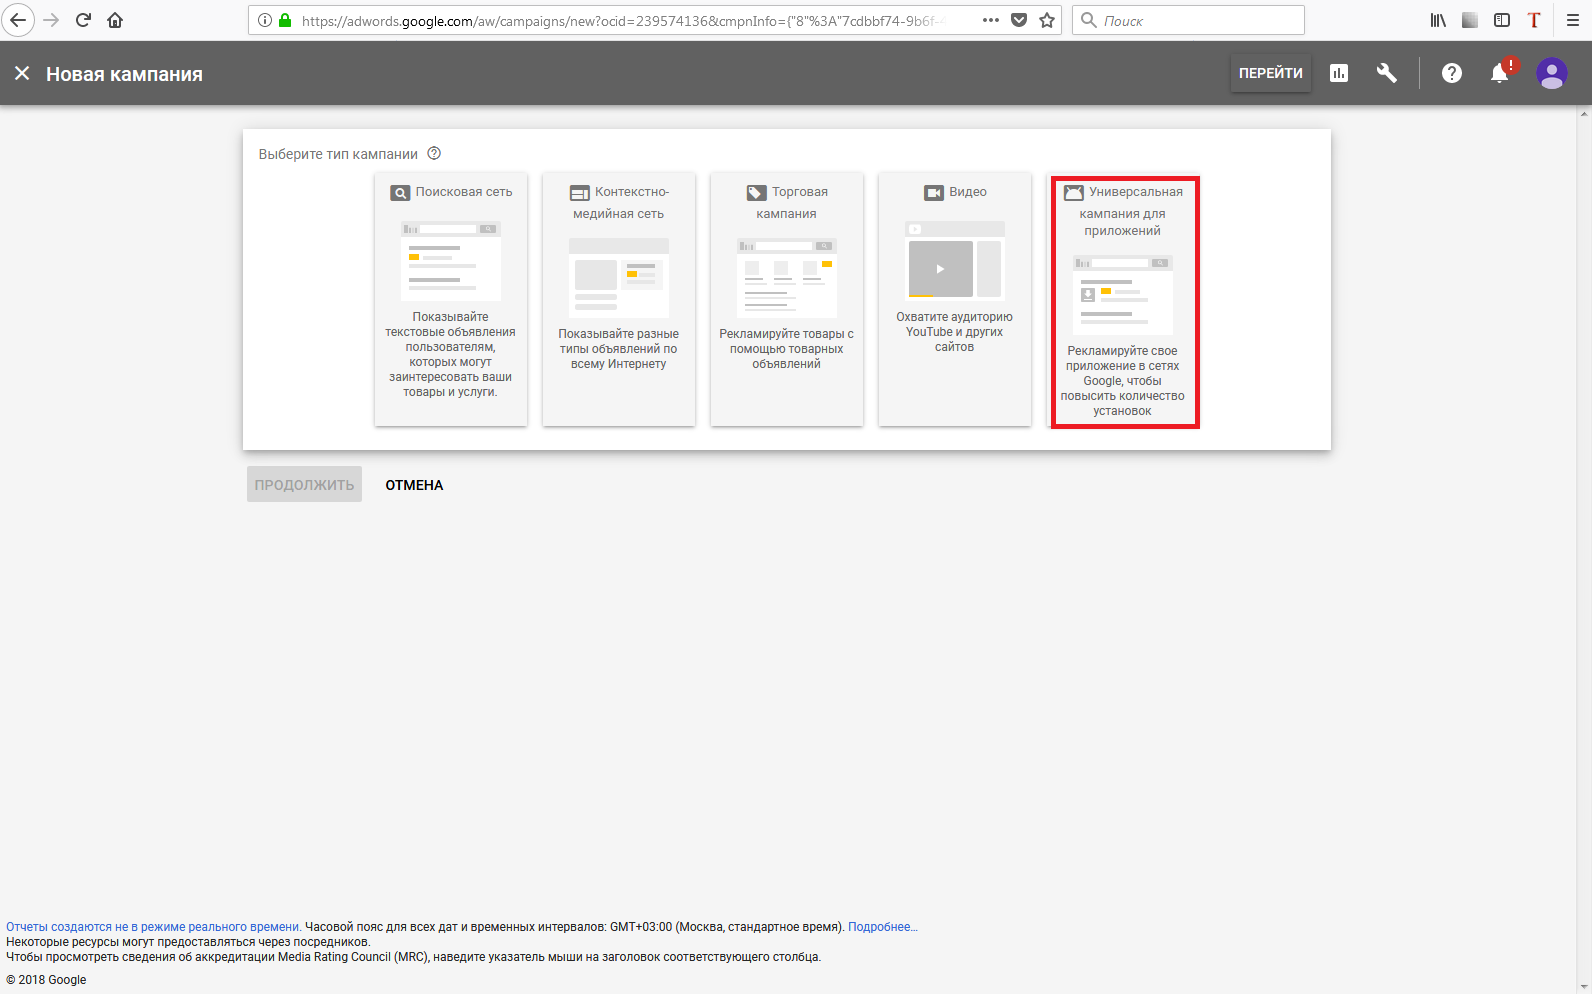
Task: Open the Firefox Library icon
Action: coord(1438,20)
